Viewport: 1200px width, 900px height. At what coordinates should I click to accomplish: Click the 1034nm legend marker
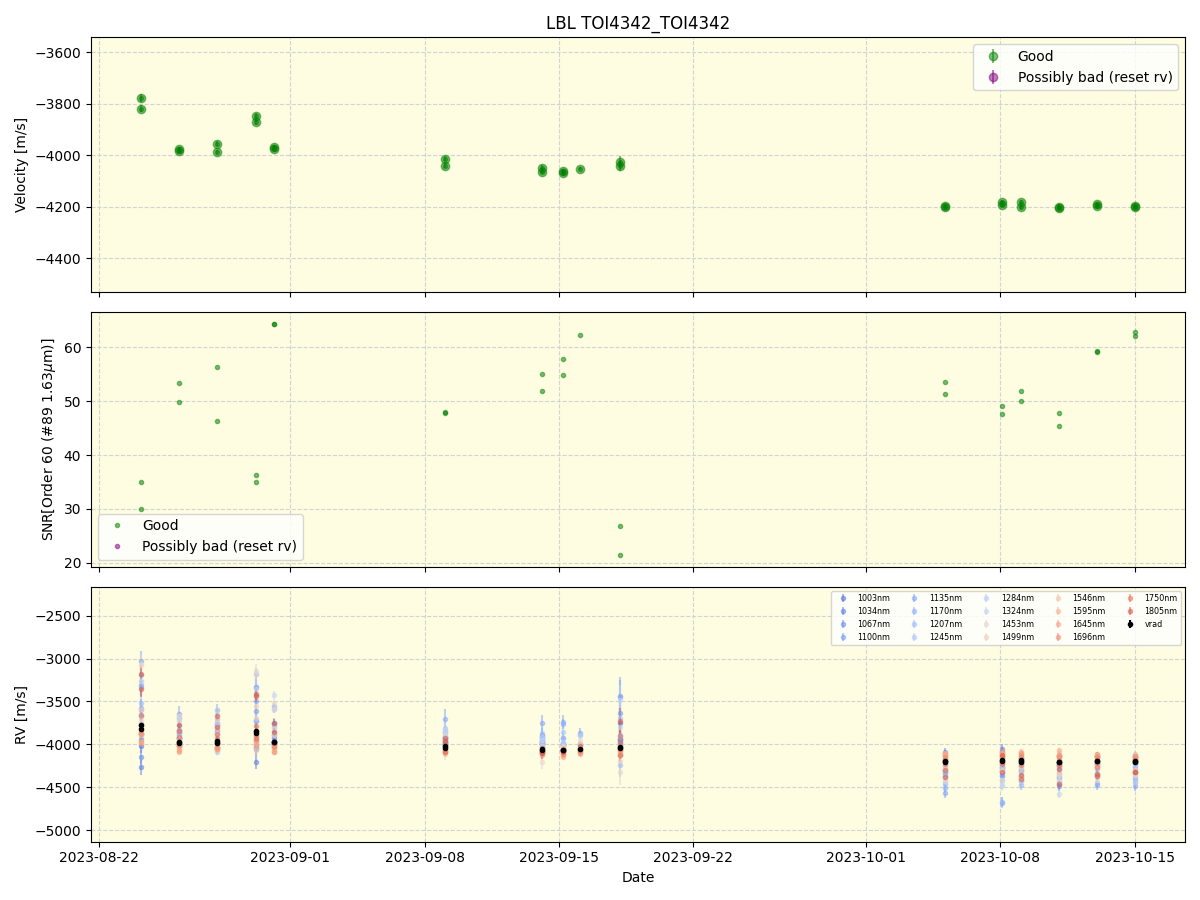[x=843, y=611]
